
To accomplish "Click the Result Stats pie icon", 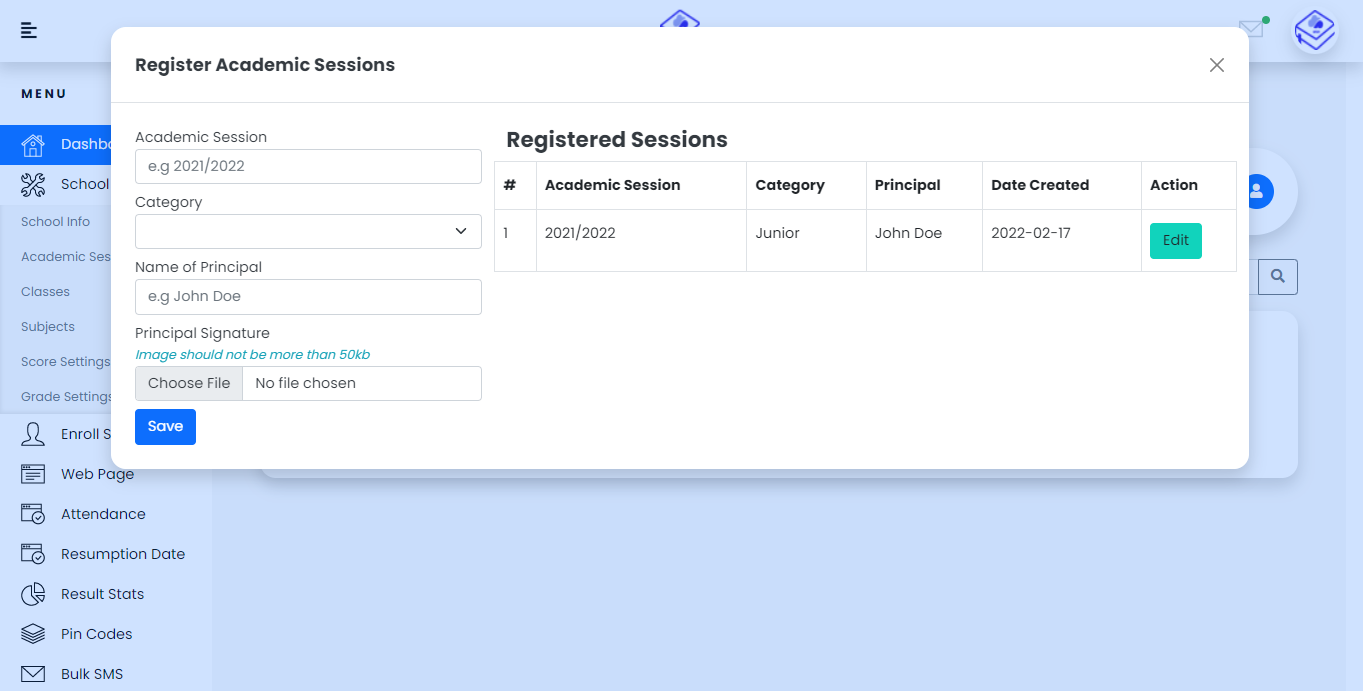I will coord(33,594).
